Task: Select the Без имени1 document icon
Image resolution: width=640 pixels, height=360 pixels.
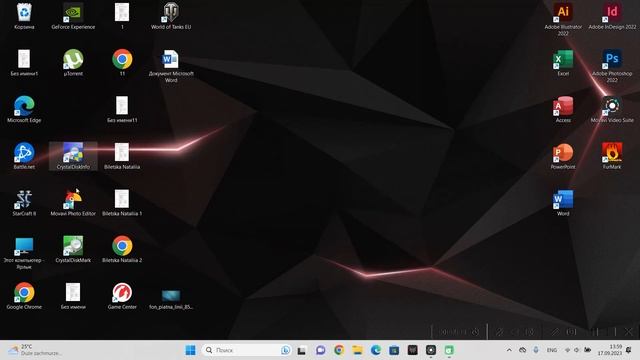Action: pyautogui.click(x=24, y=63)
